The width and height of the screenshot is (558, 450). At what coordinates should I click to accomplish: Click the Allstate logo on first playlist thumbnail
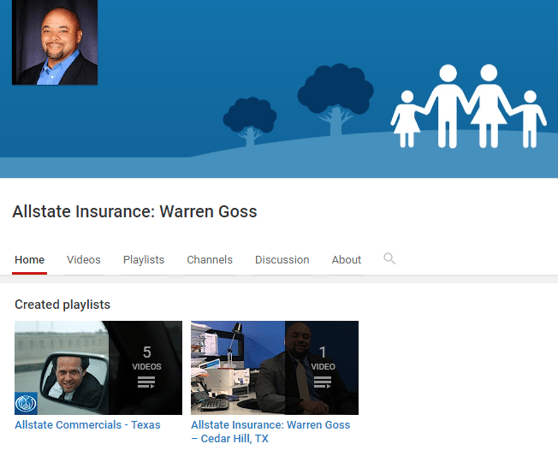[26, 403]
